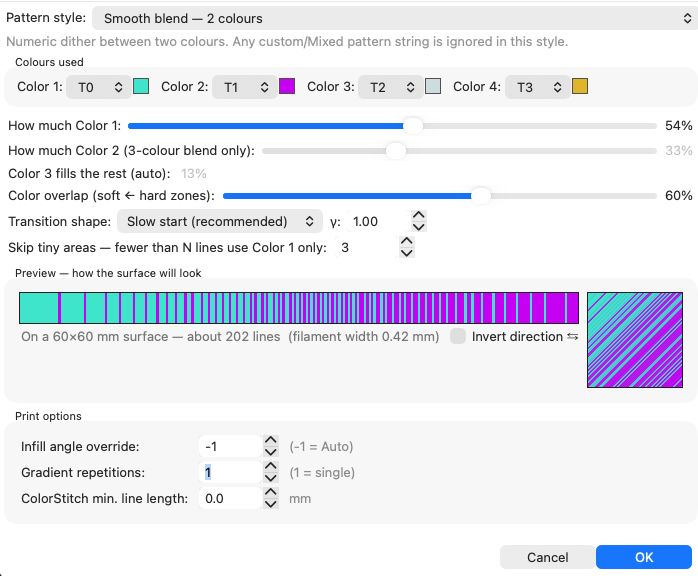Open the Color 1 T0 selector
This screenshot has height=576, width=698.
pos(98,87)
